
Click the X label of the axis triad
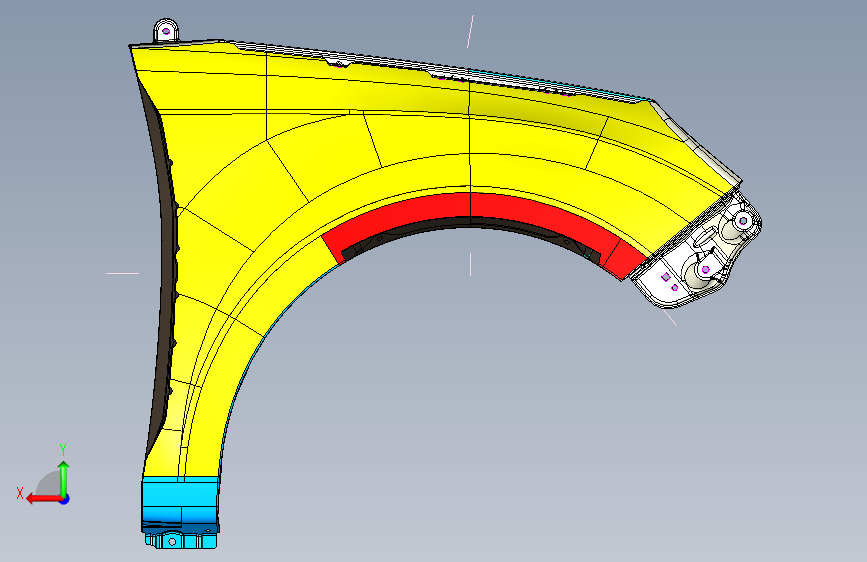[20, 493]
